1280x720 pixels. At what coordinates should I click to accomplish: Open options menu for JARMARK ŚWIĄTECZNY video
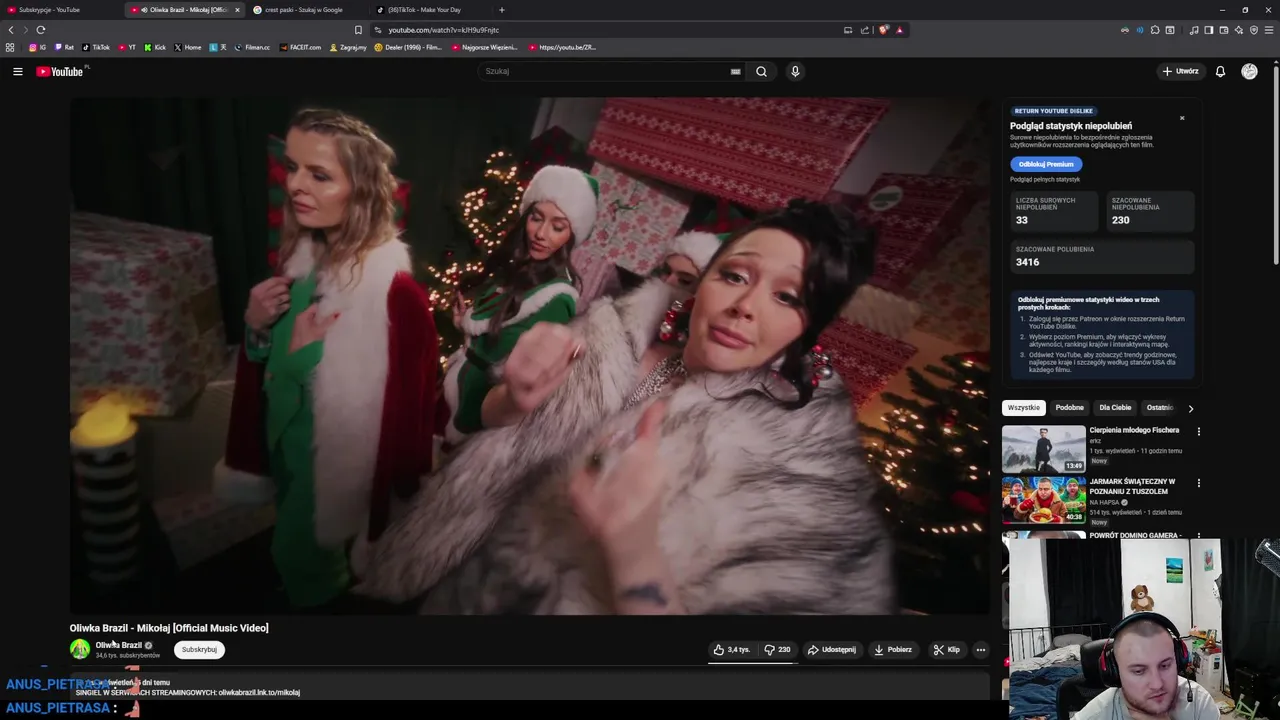pos(1198,483)
